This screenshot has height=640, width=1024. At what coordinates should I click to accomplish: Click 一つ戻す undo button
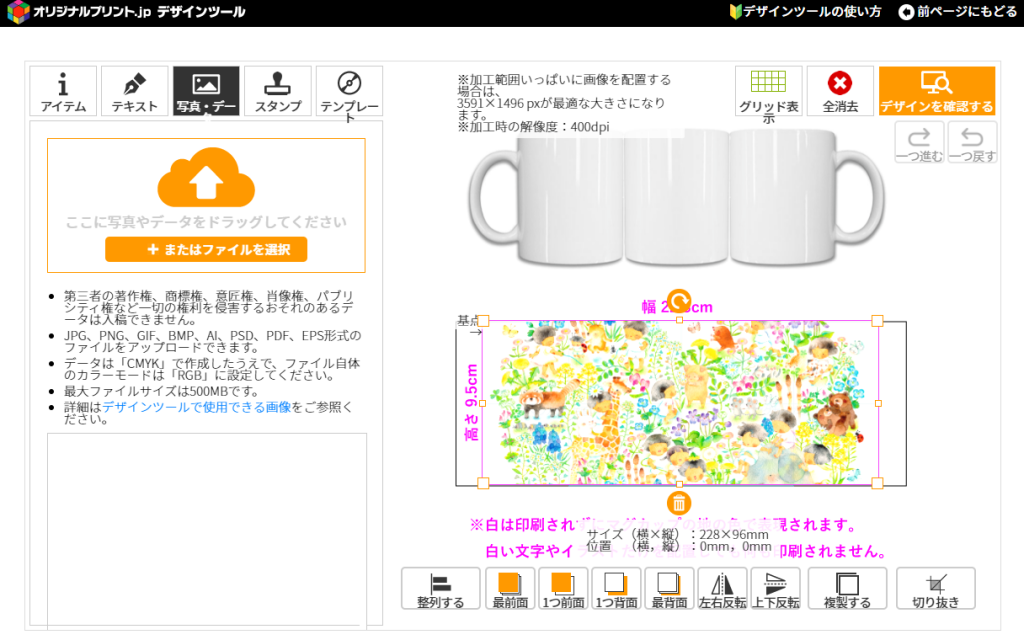pos(972,142)
